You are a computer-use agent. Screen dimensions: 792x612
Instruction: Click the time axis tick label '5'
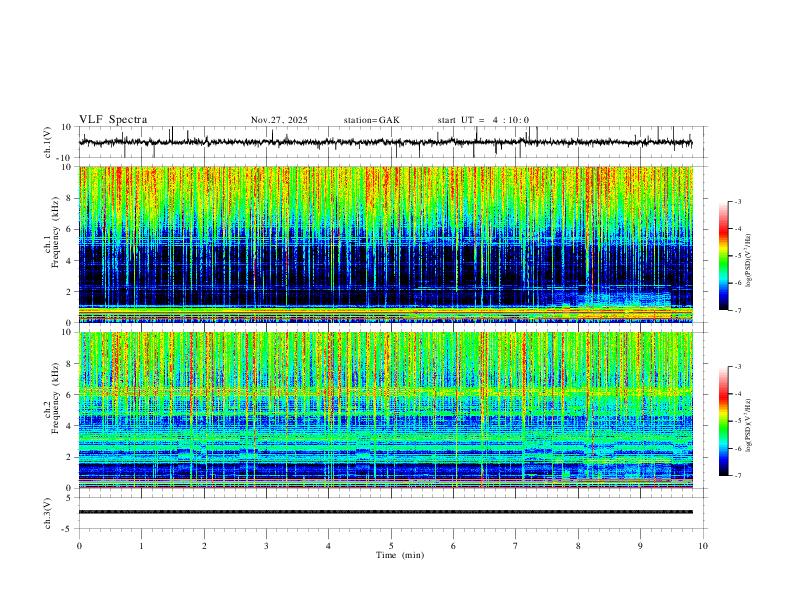[391, 546]
